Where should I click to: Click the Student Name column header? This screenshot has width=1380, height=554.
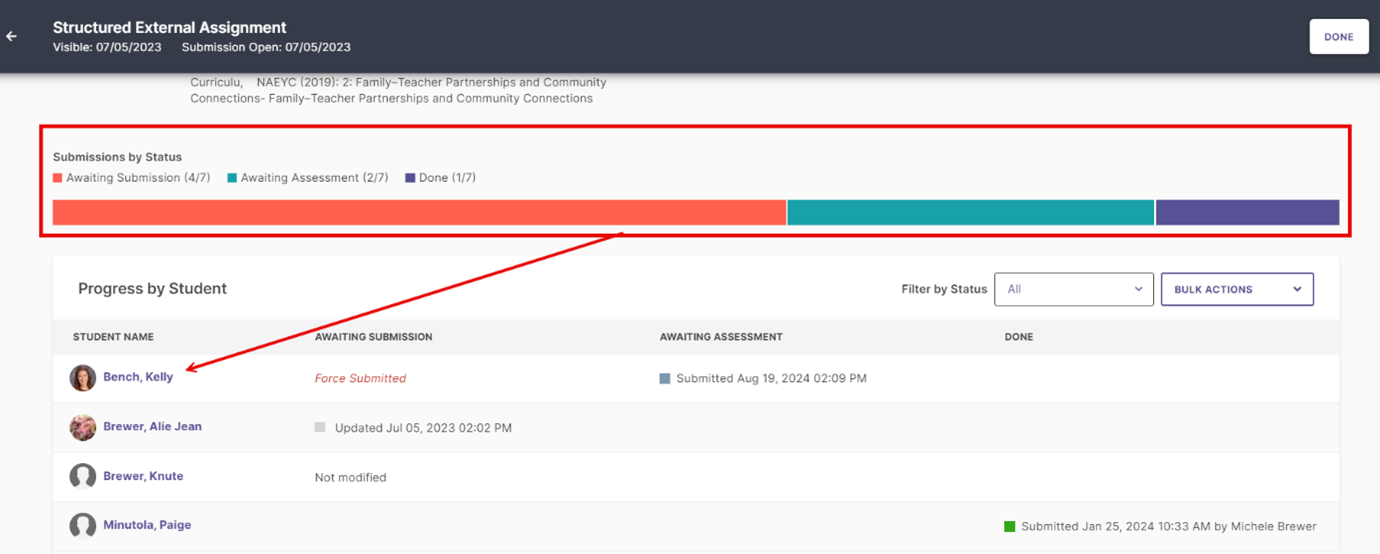coord(113,337)
